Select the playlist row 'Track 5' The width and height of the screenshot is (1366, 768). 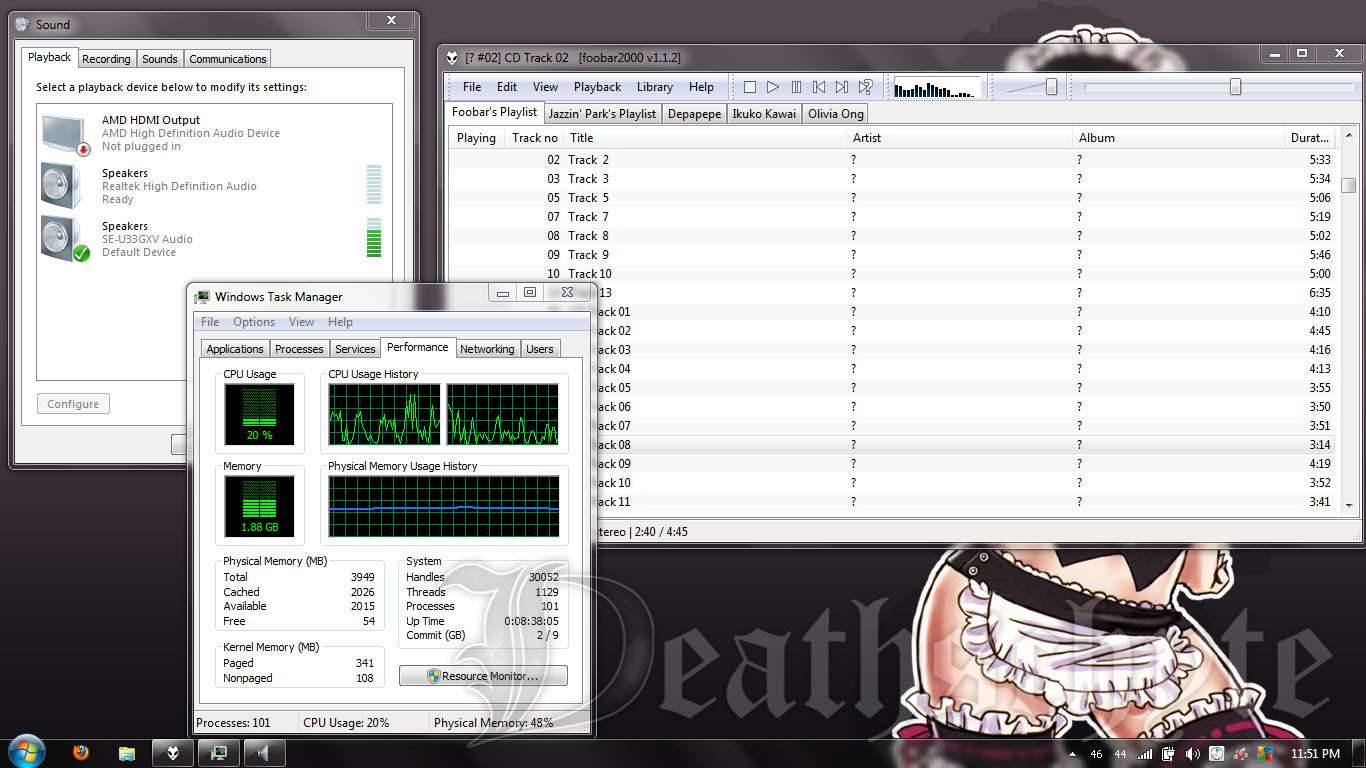(x=890, y=198)
